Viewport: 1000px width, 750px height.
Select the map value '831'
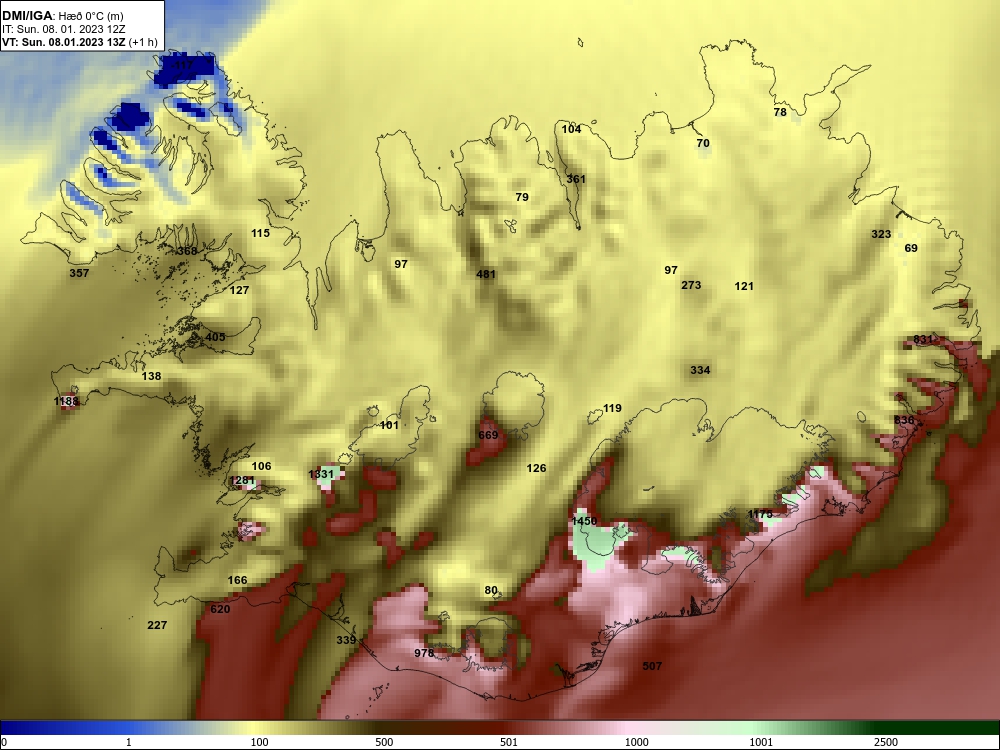tap(923, 339)
